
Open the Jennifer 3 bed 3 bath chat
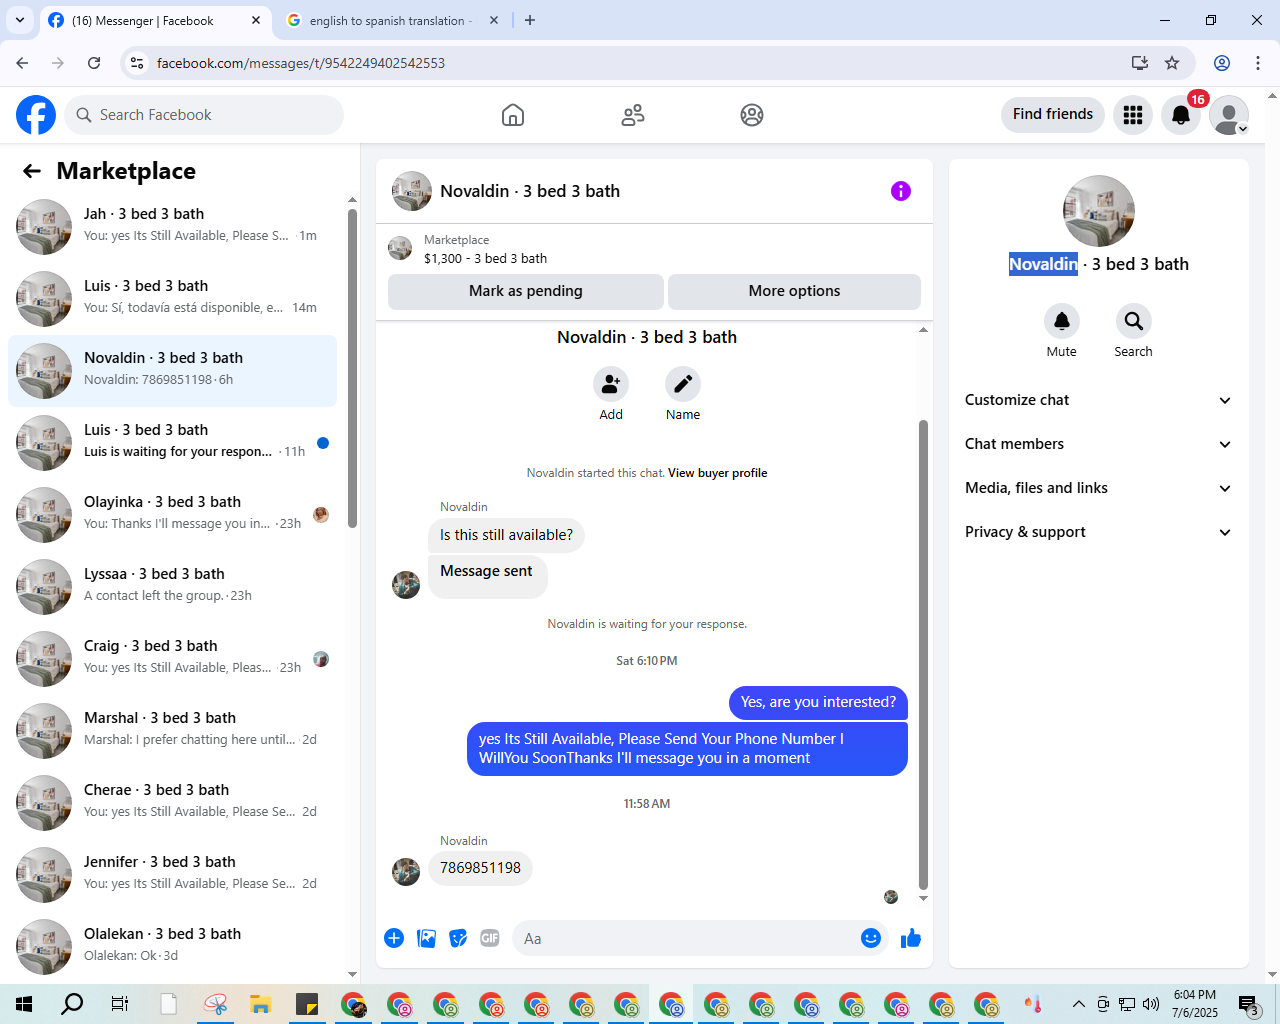172,875
